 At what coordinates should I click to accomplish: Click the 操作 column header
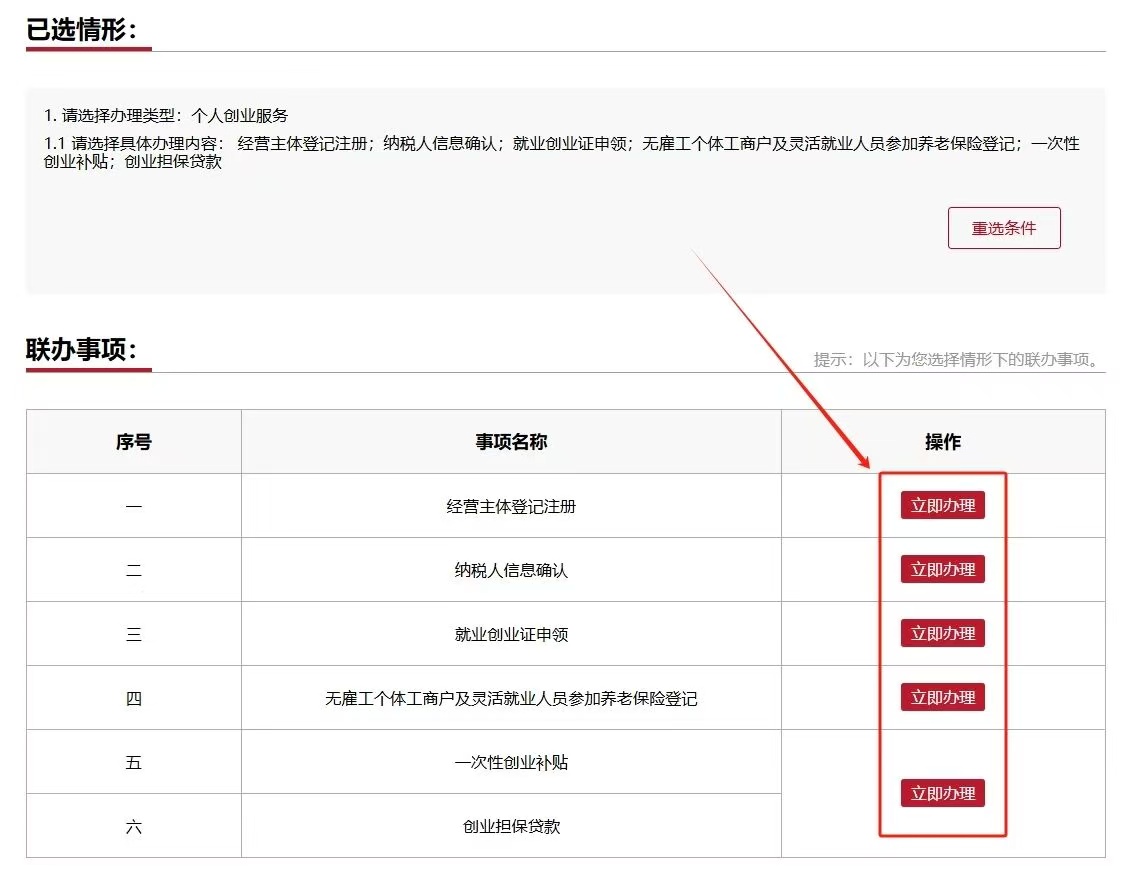point(942,442)
